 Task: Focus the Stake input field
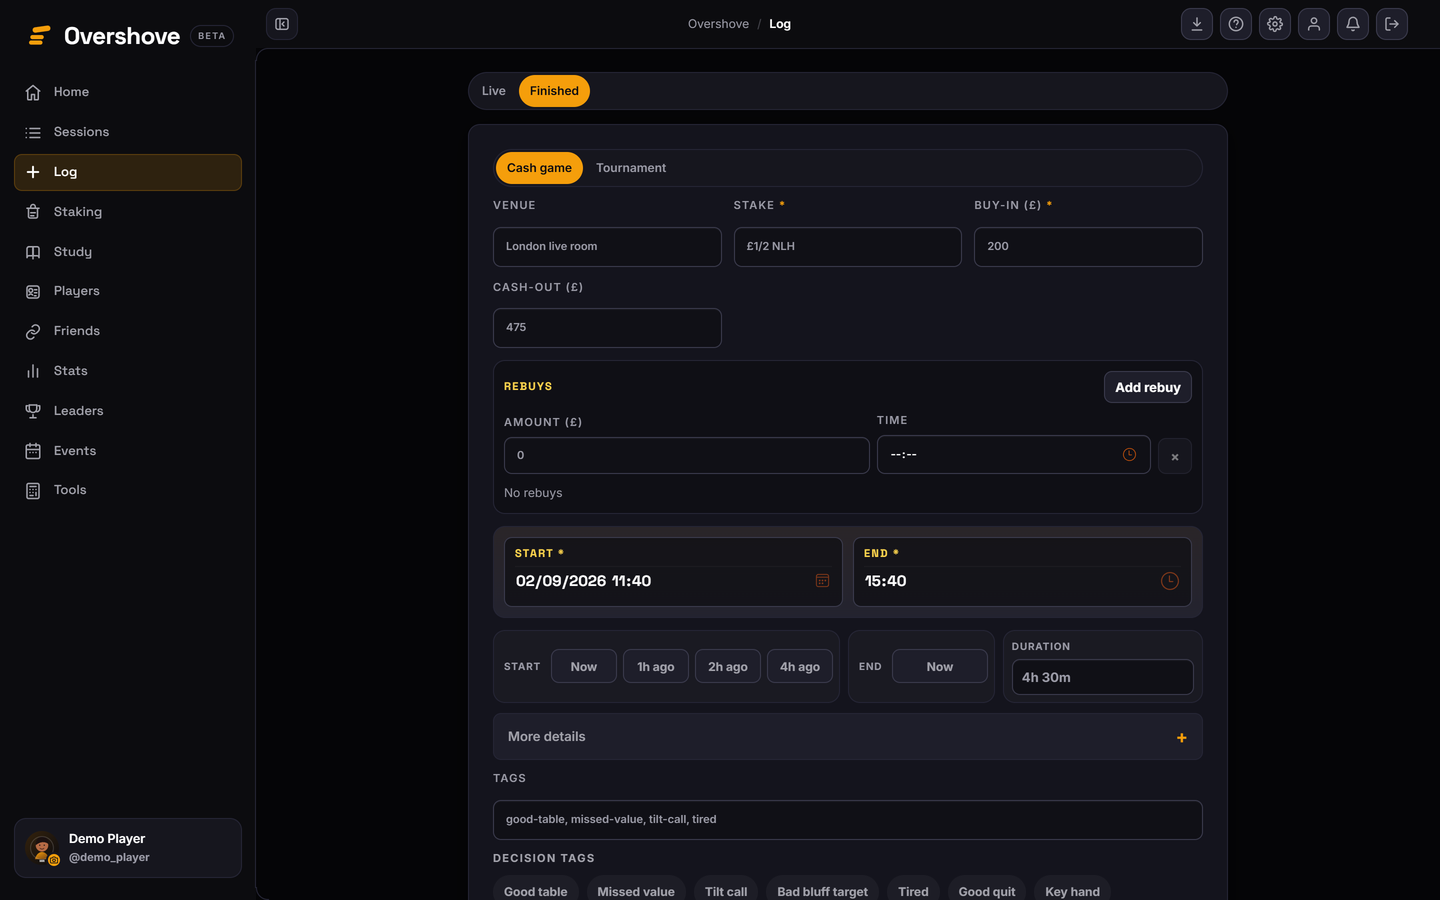pos(848,247)
